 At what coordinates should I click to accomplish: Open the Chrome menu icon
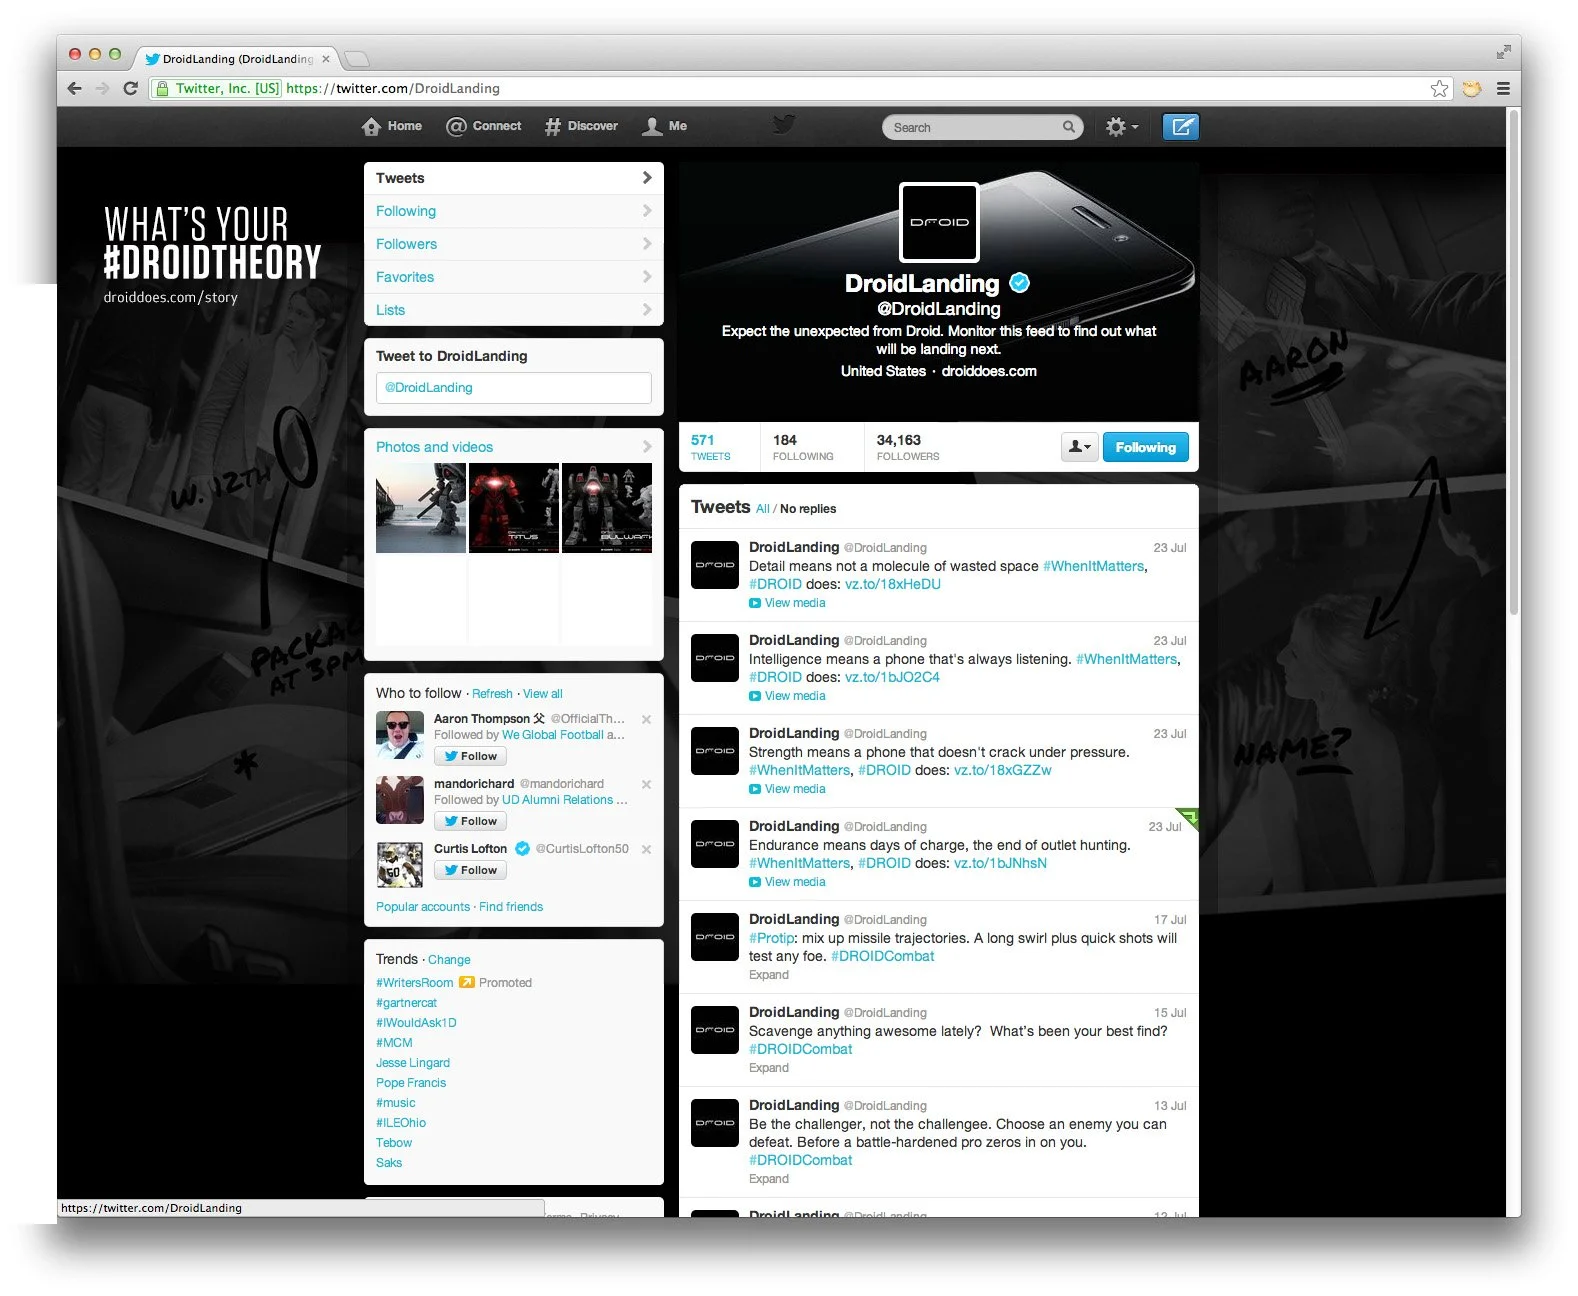(1503, 88)
